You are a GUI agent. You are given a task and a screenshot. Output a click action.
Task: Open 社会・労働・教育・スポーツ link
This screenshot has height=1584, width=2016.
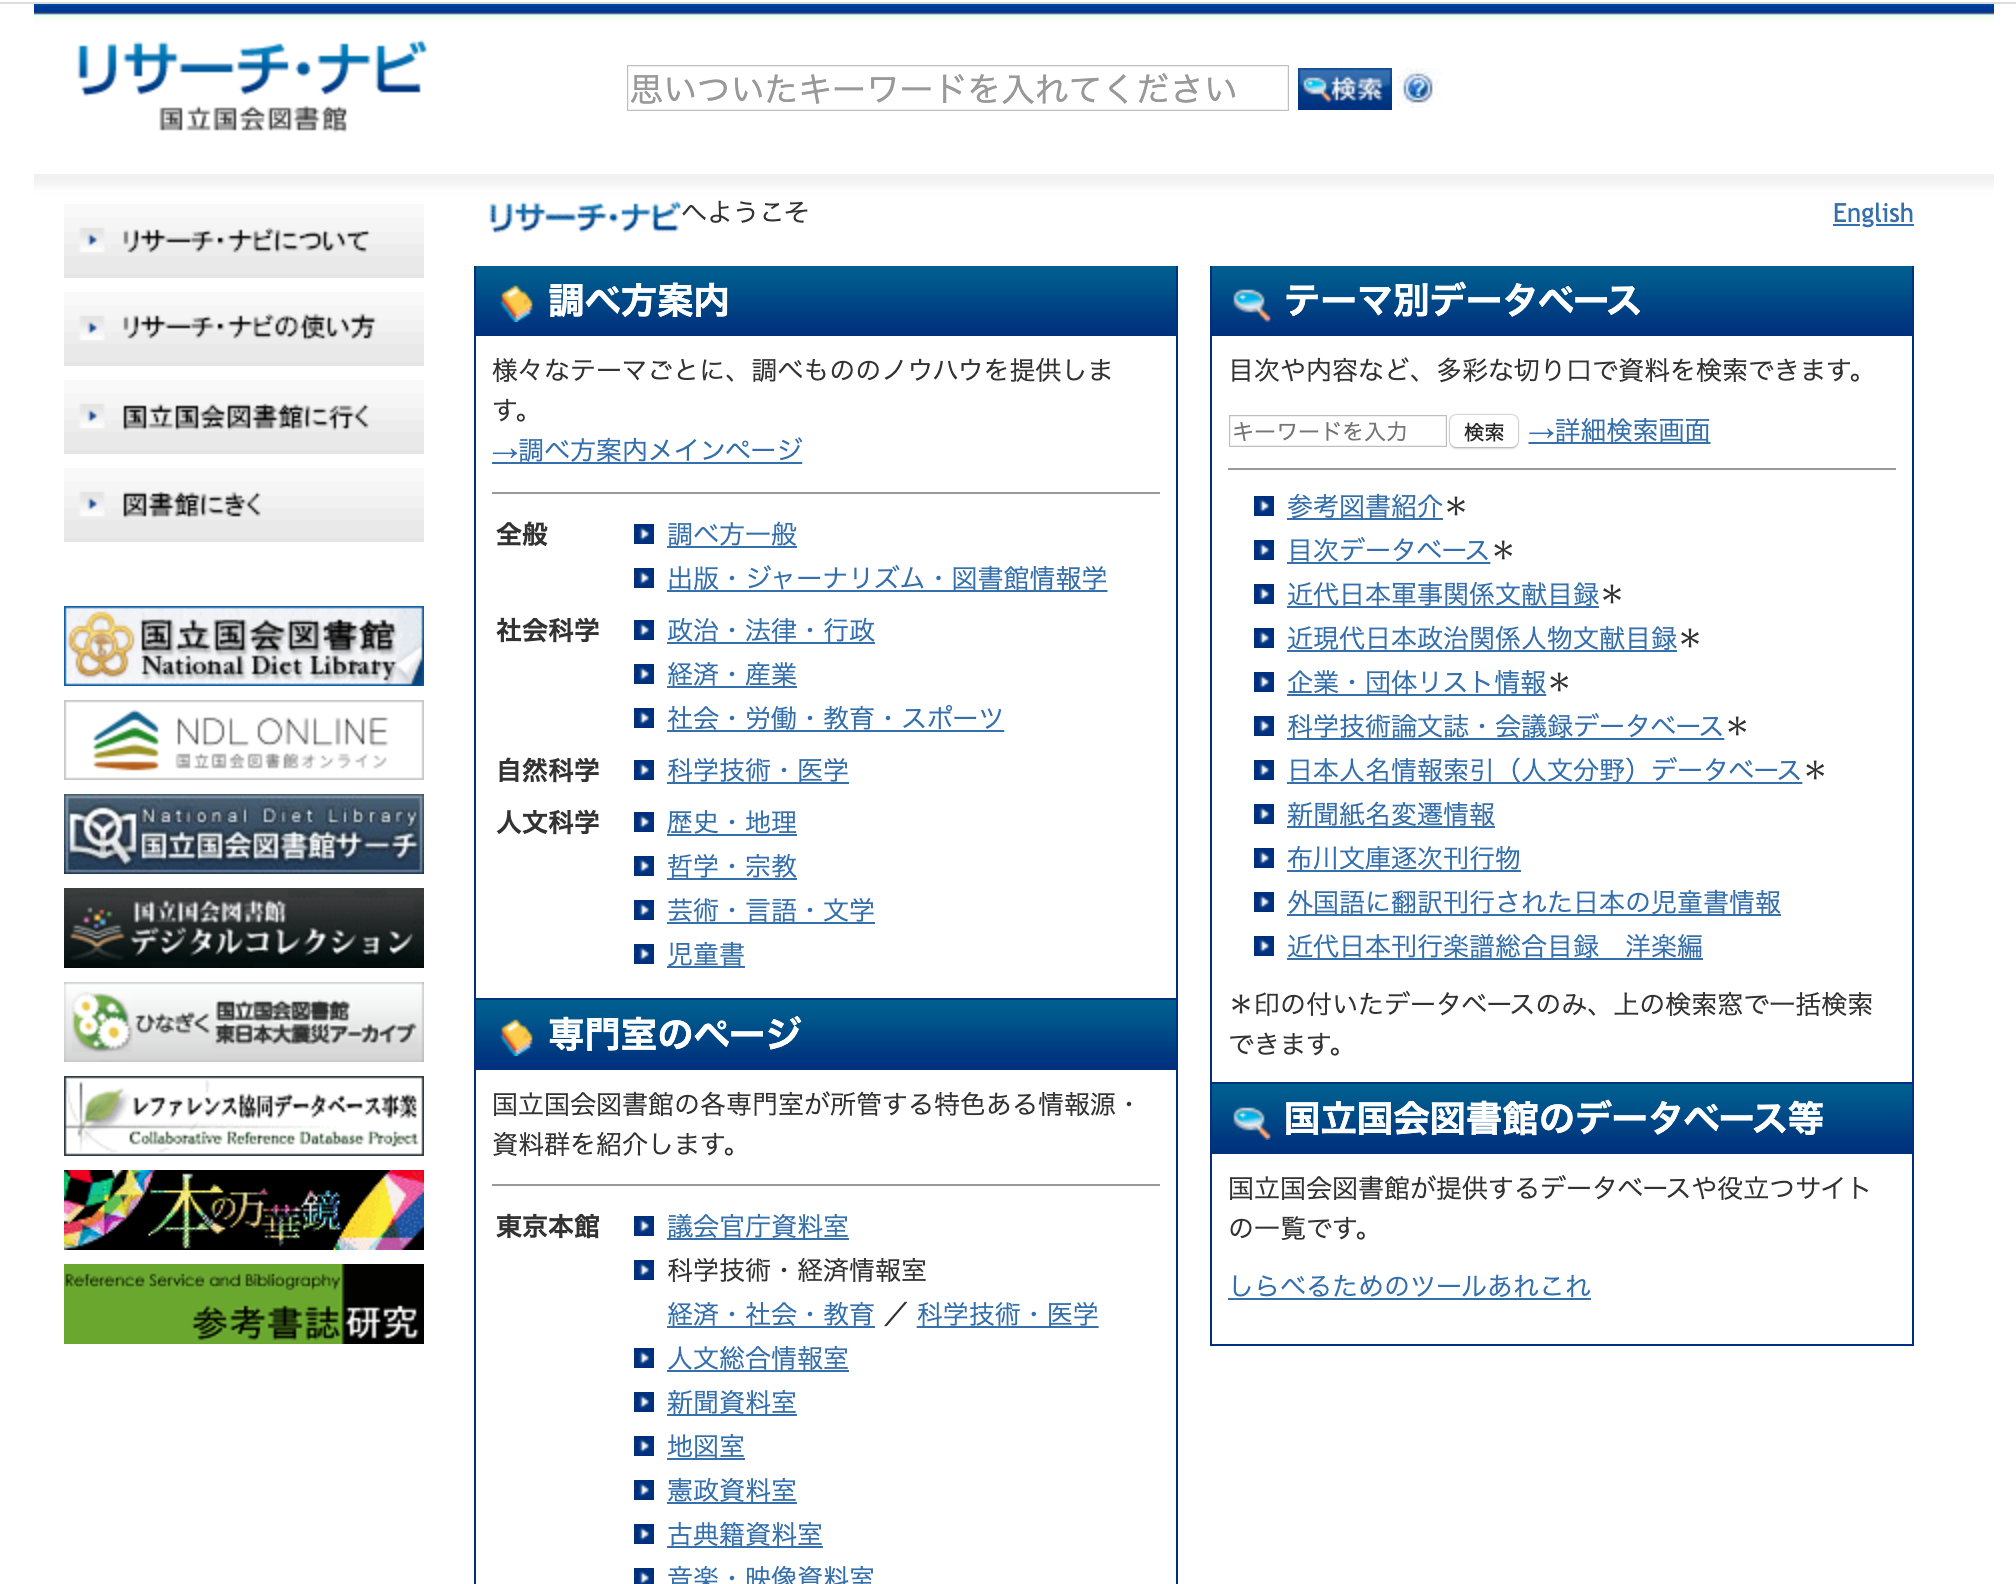(835, 719)
